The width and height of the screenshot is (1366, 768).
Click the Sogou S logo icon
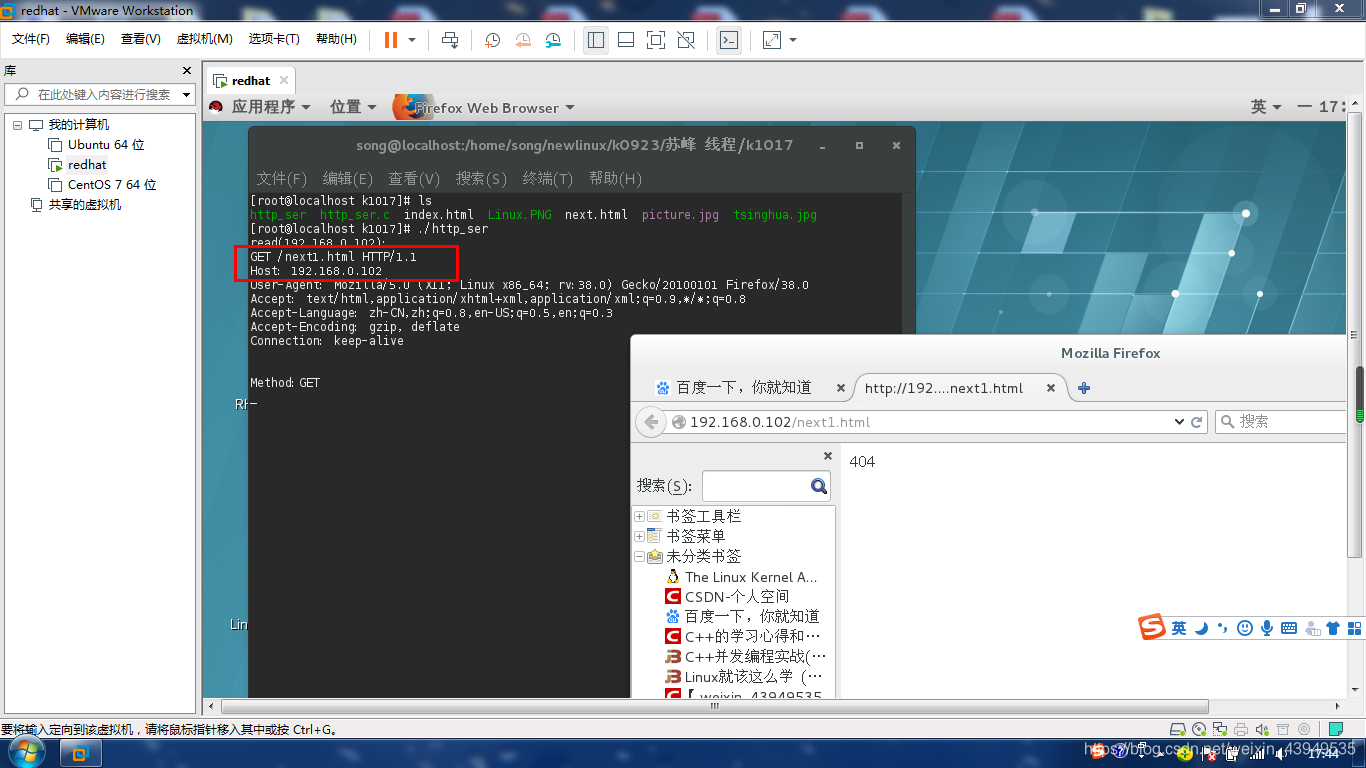point(1153,628)
